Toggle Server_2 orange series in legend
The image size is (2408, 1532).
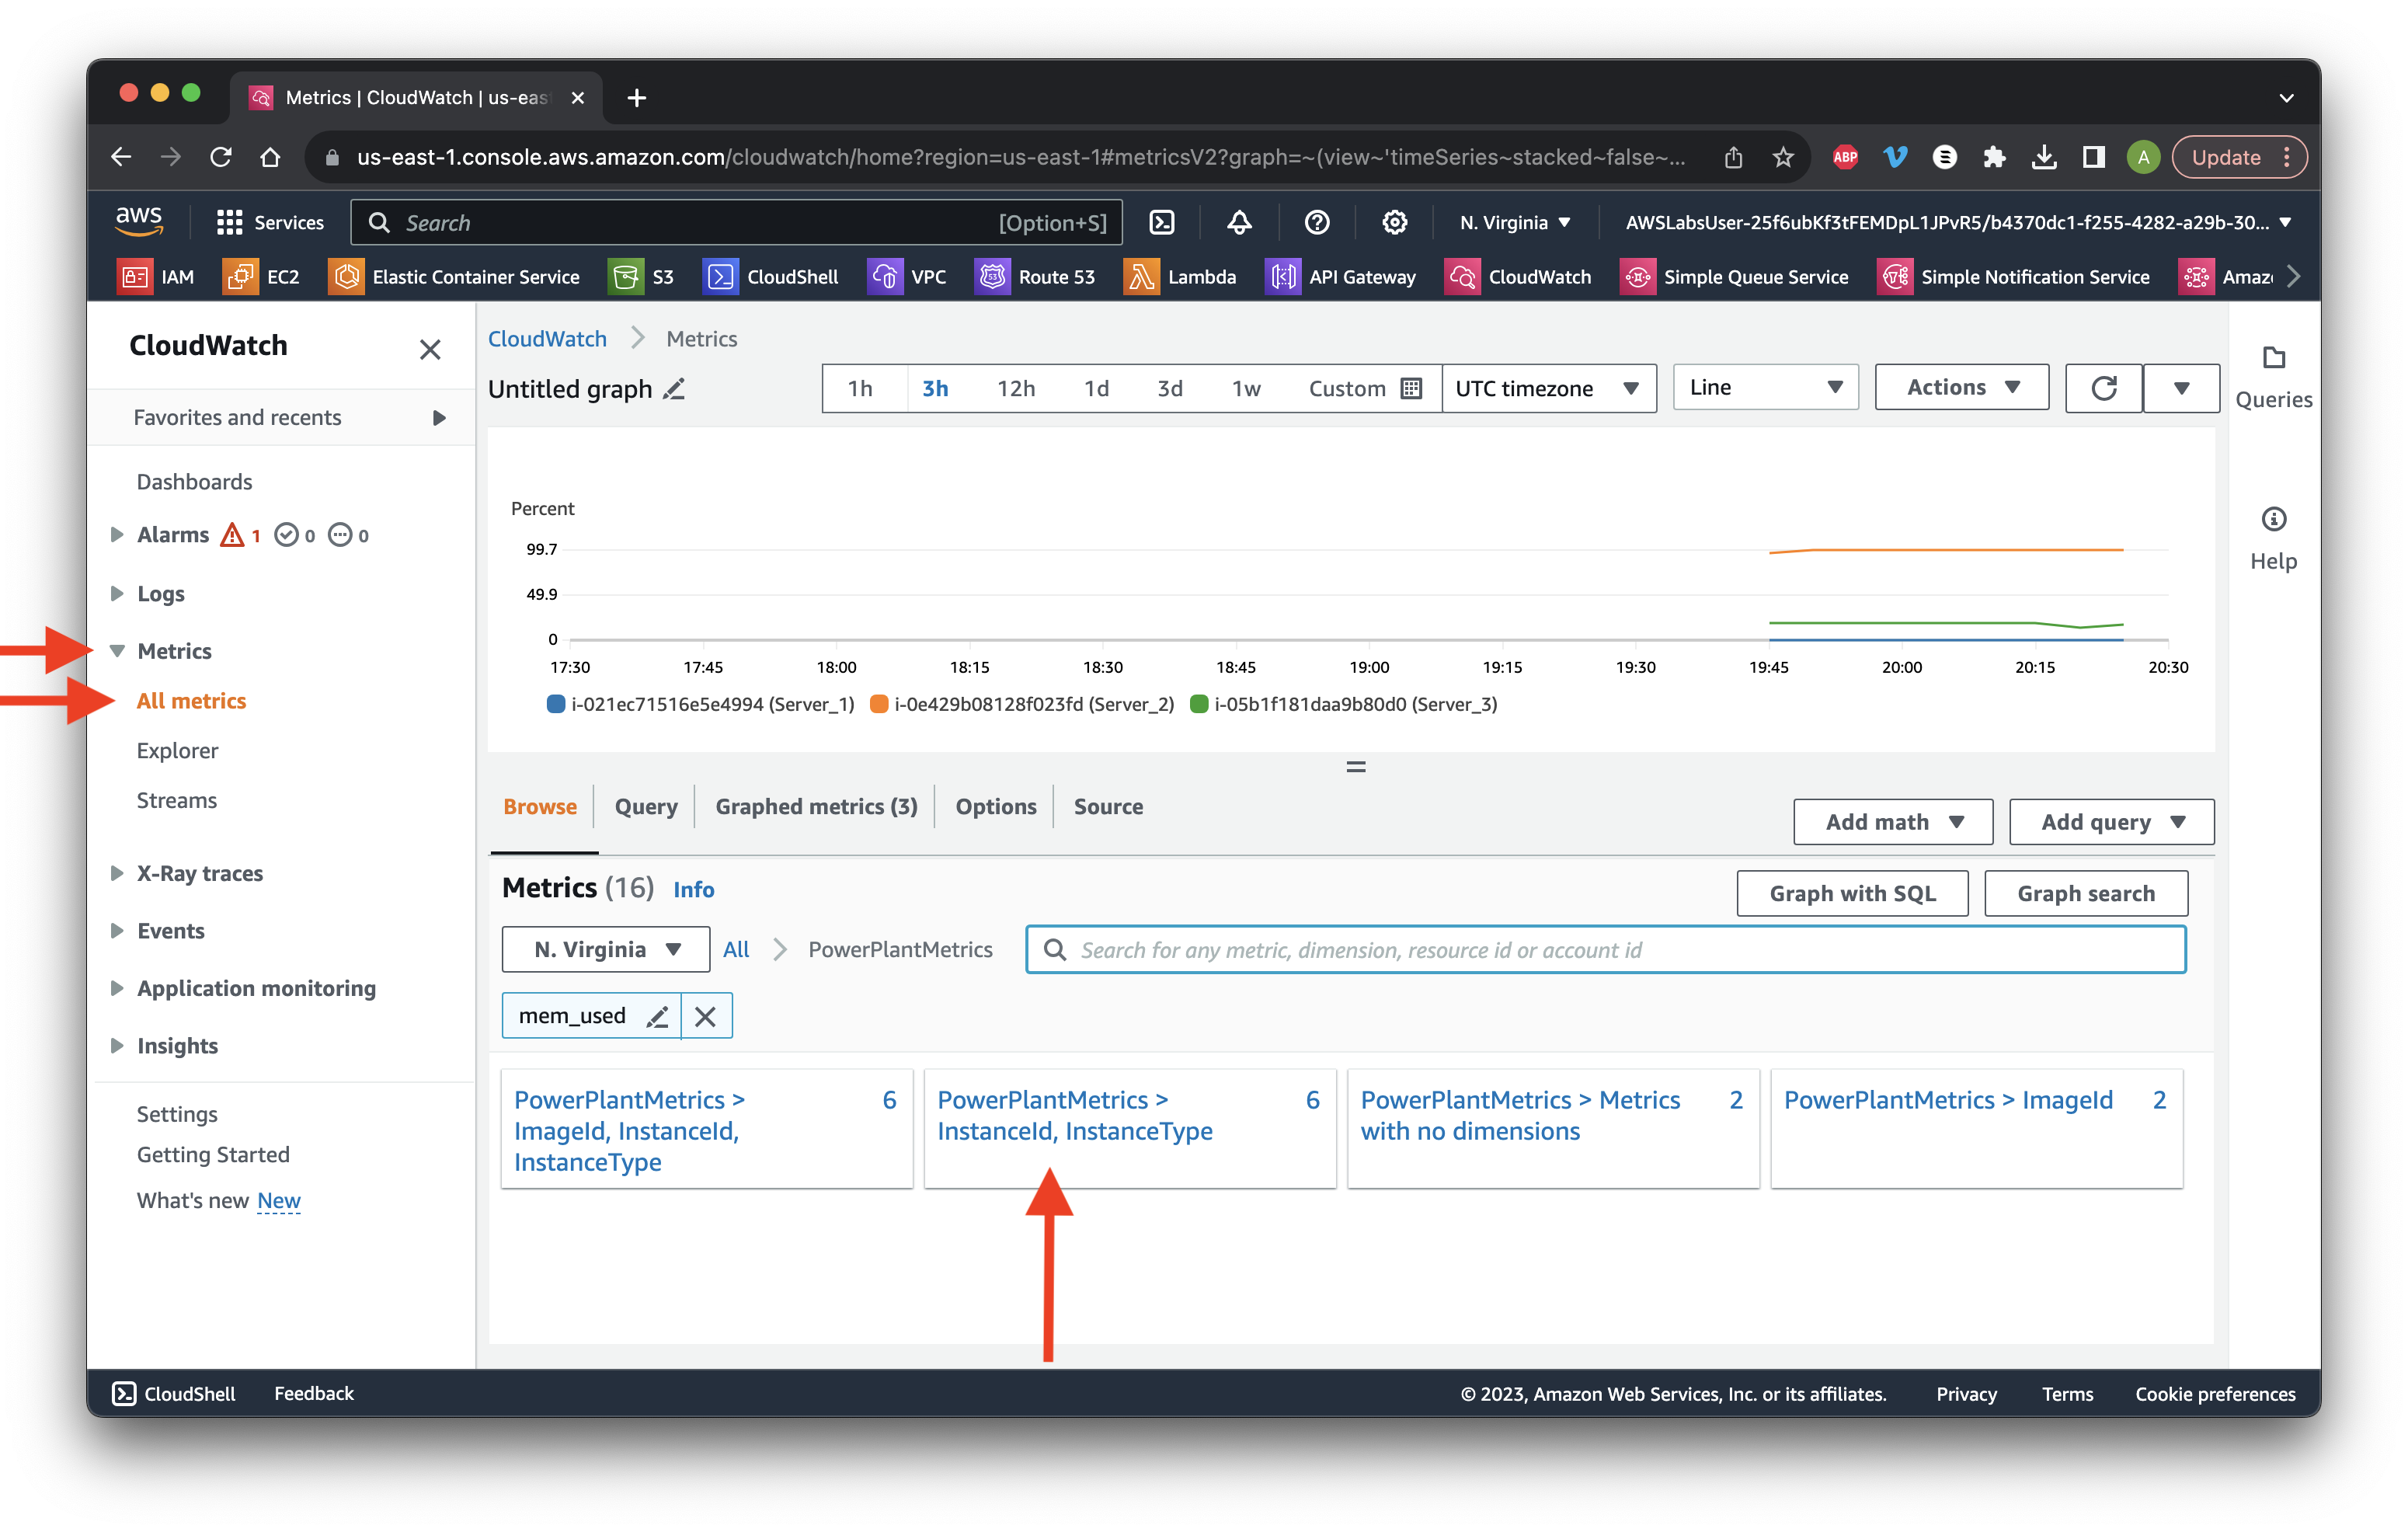click(1022, 704)
